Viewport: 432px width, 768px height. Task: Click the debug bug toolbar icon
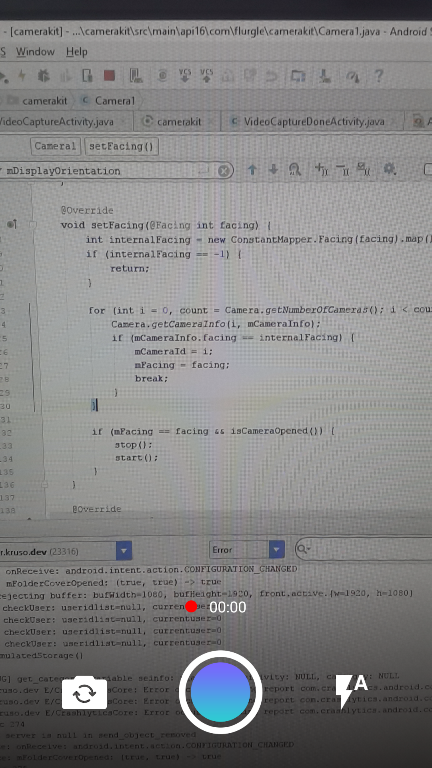pyautogui.click(x=44, y=75)
